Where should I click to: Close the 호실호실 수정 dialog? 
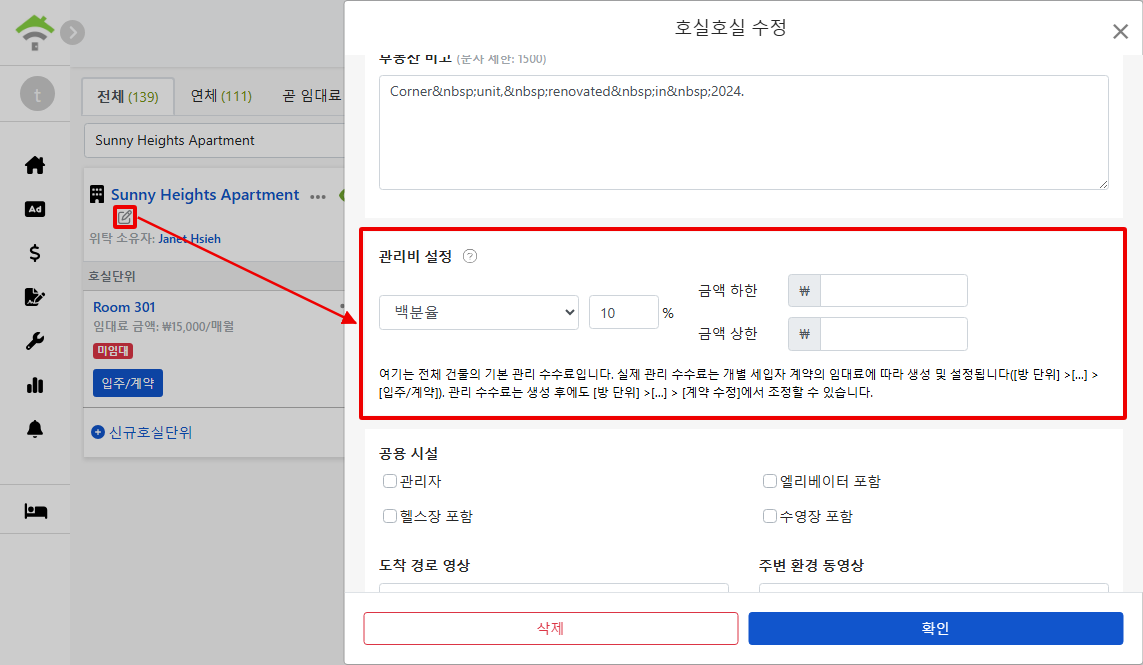pos(1120,31)
